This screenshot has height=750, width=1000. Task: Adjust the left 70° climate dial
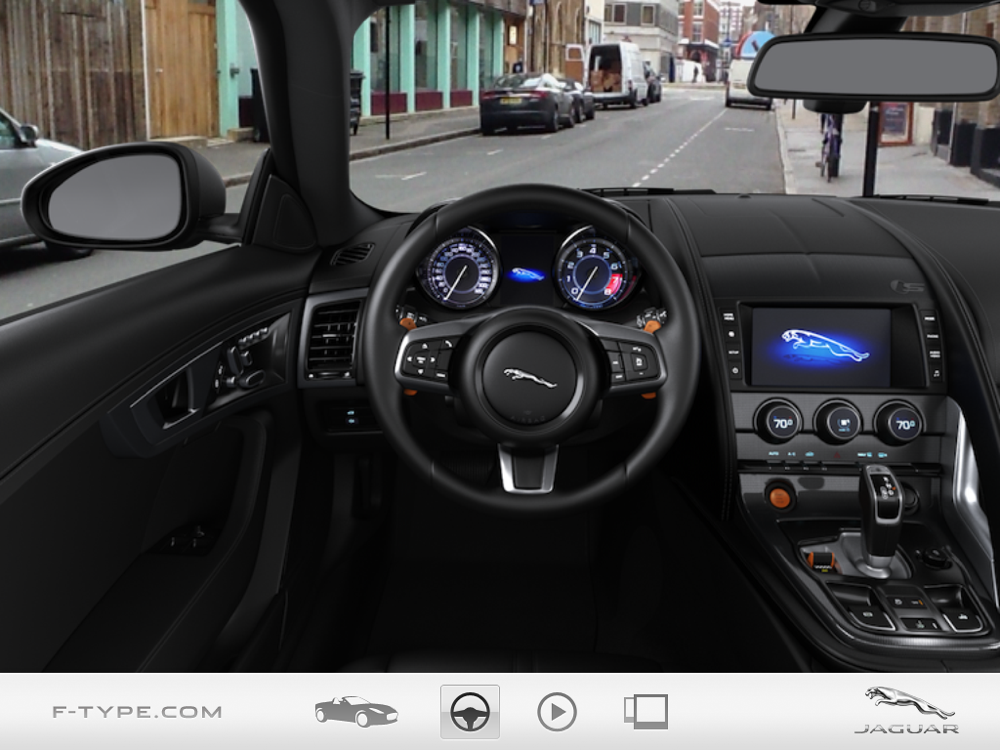click(x=779, y=422)
